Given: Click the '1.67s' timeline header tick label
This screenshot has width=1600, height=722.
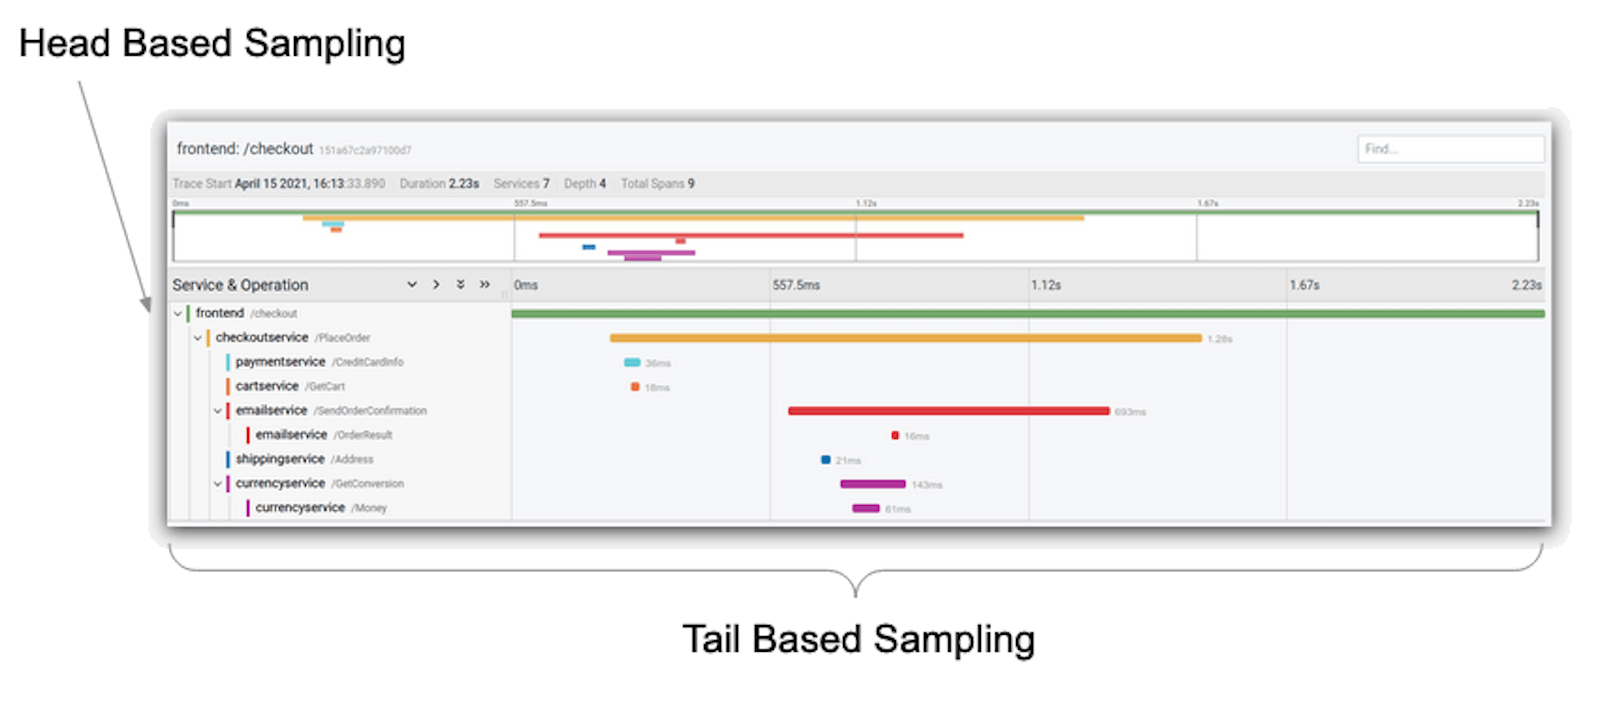Looking at the screenshot, I should [1305, 286].
